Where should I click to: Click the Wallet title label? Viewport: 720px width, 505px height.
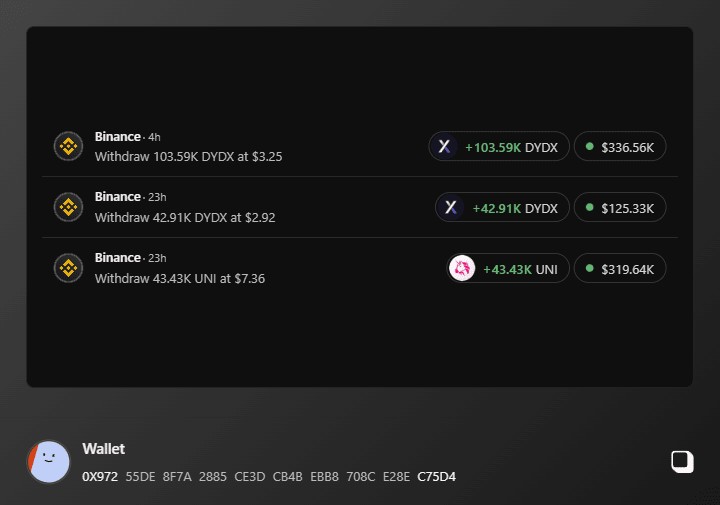tap(103, 449)
